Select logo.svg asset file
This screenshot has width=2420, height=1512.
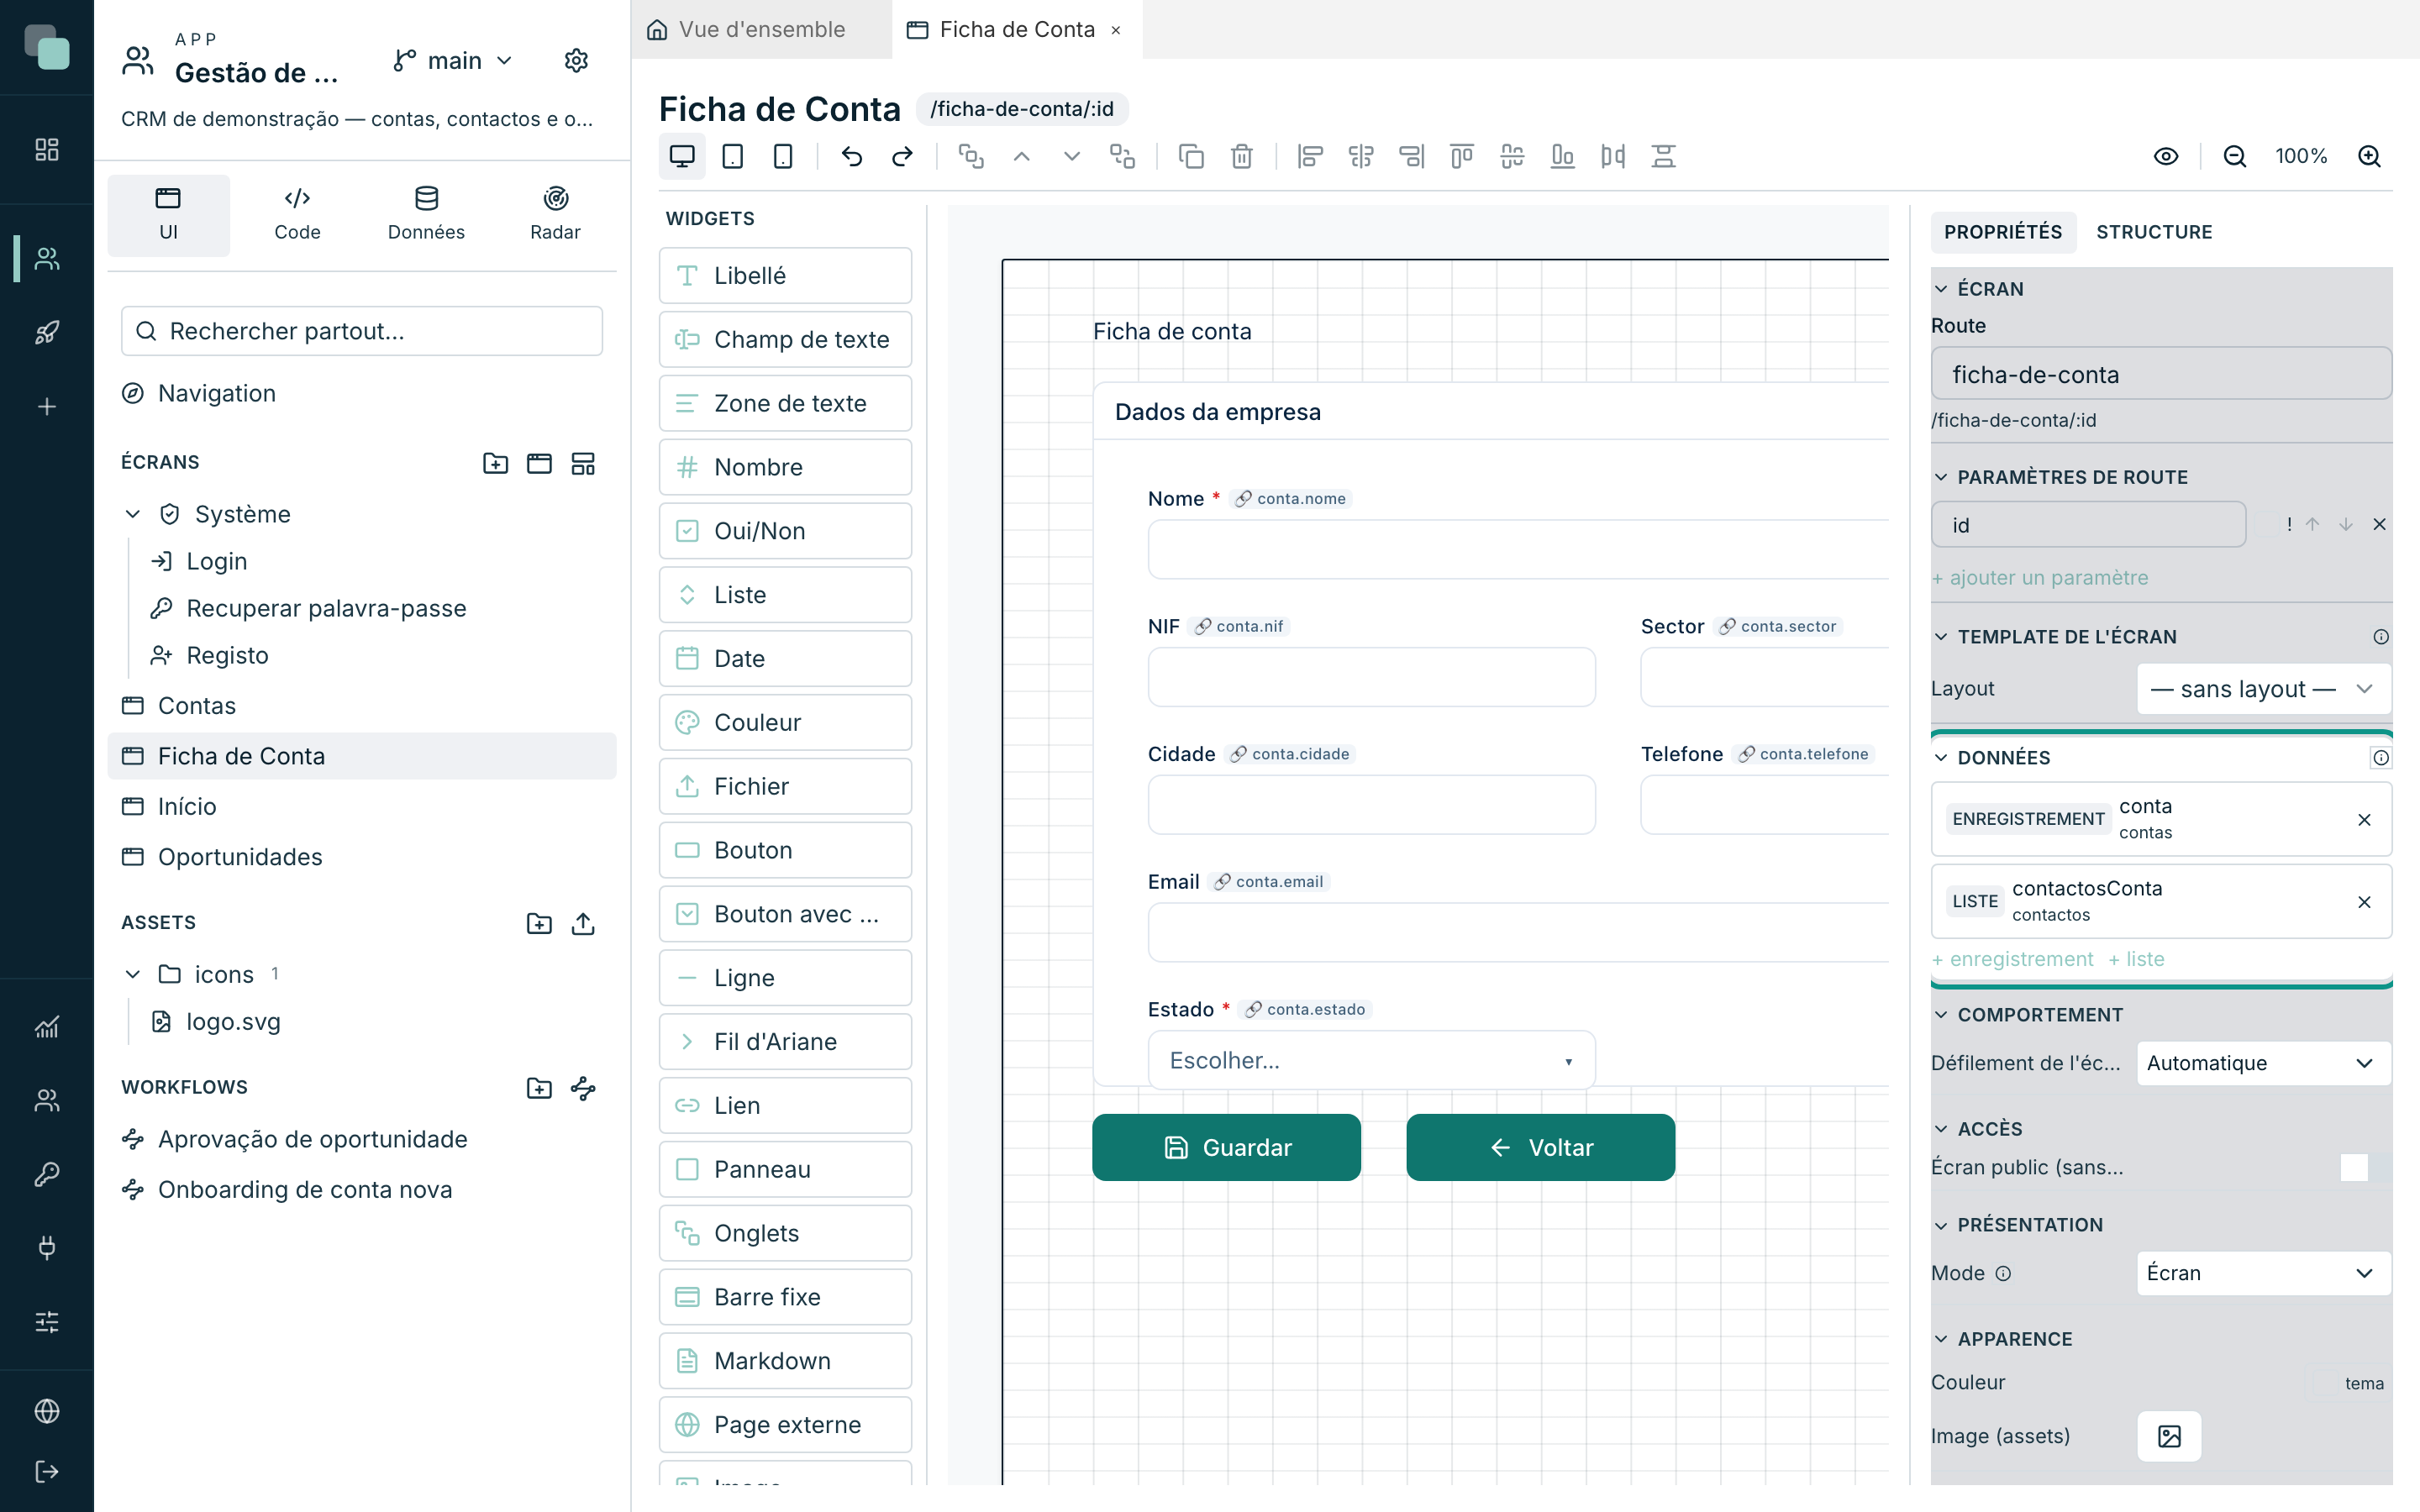point(233,1021)
